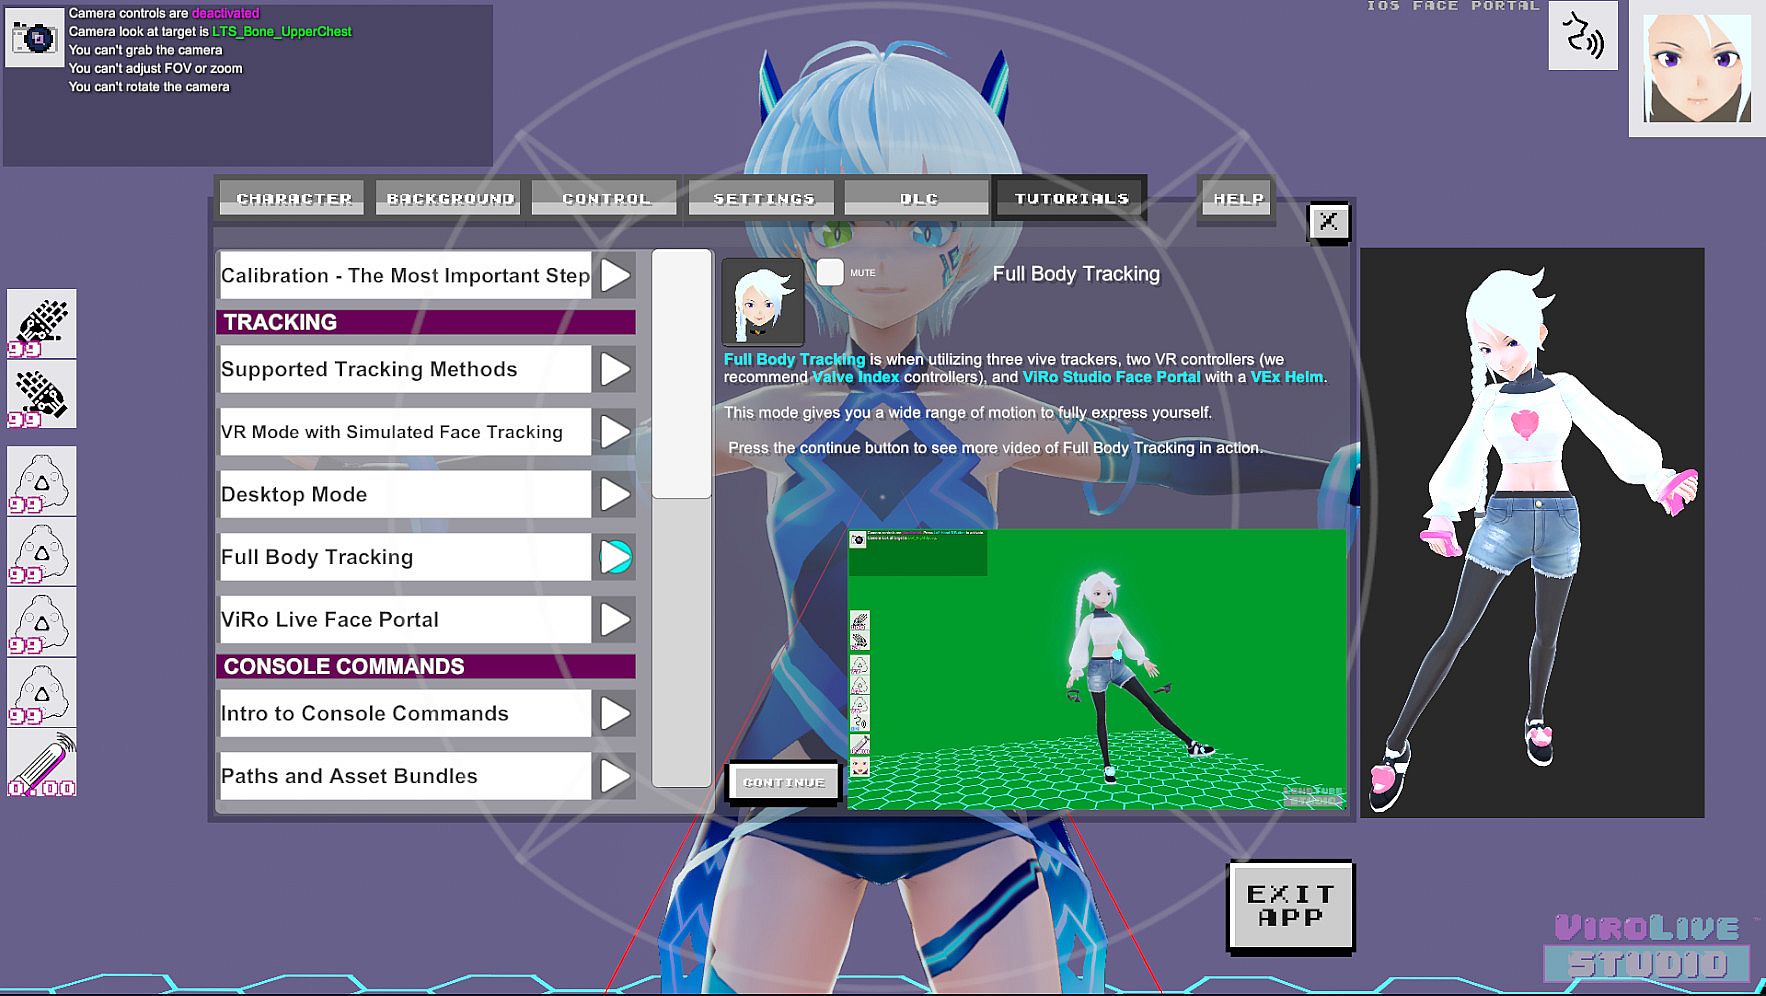Open the CHARACTER tab
This screenshot has height=996, width=1766.
[x=294, y=198]
